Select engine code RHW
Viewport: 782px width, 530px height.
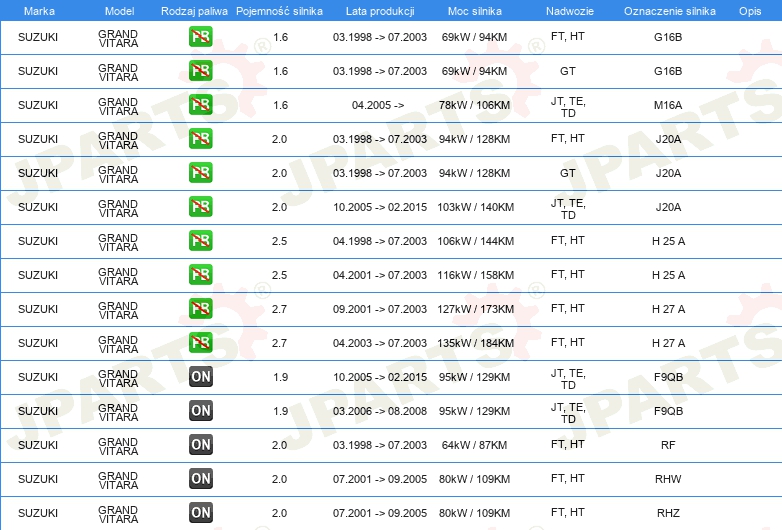pyautogui.click(x=668, y=479)
